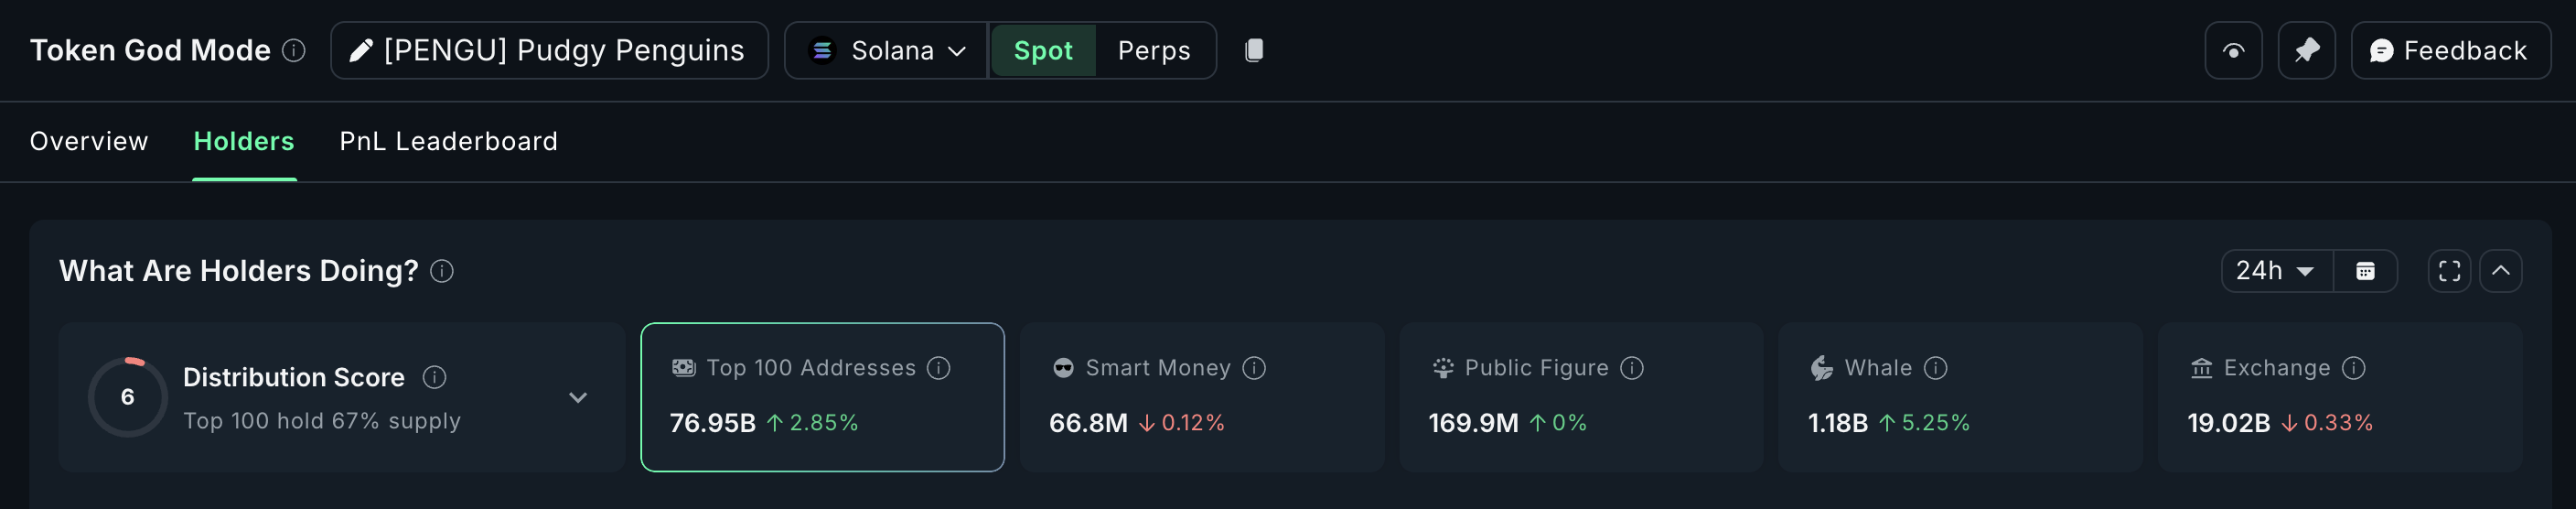Screen dimensions: 2576x509
Task: Click info icon next to Distribution Score
Action: (x=434, y=377)
